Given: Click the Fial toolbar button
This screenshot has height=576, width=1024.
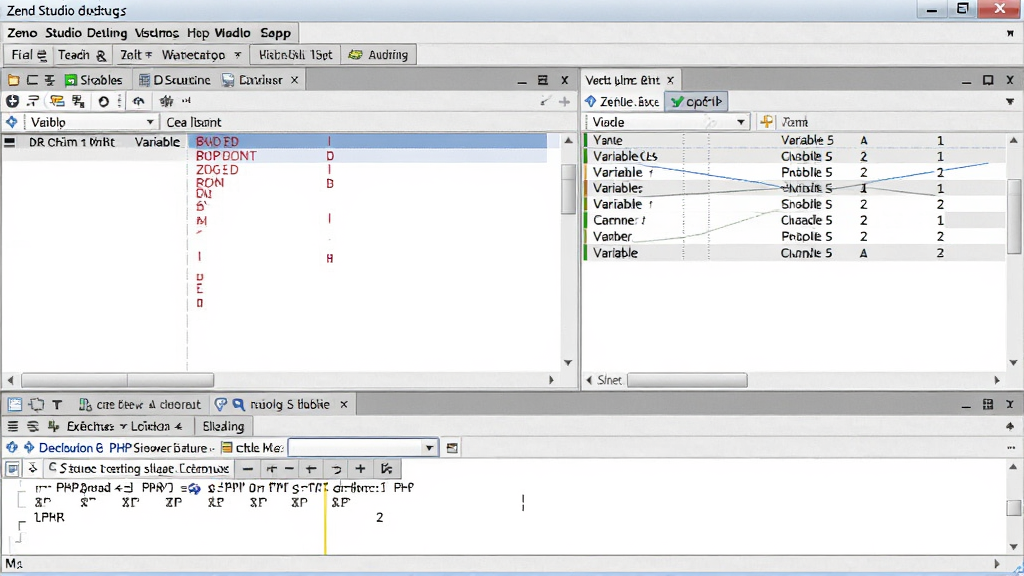Looking at the screenshot, I should (29, 55).
